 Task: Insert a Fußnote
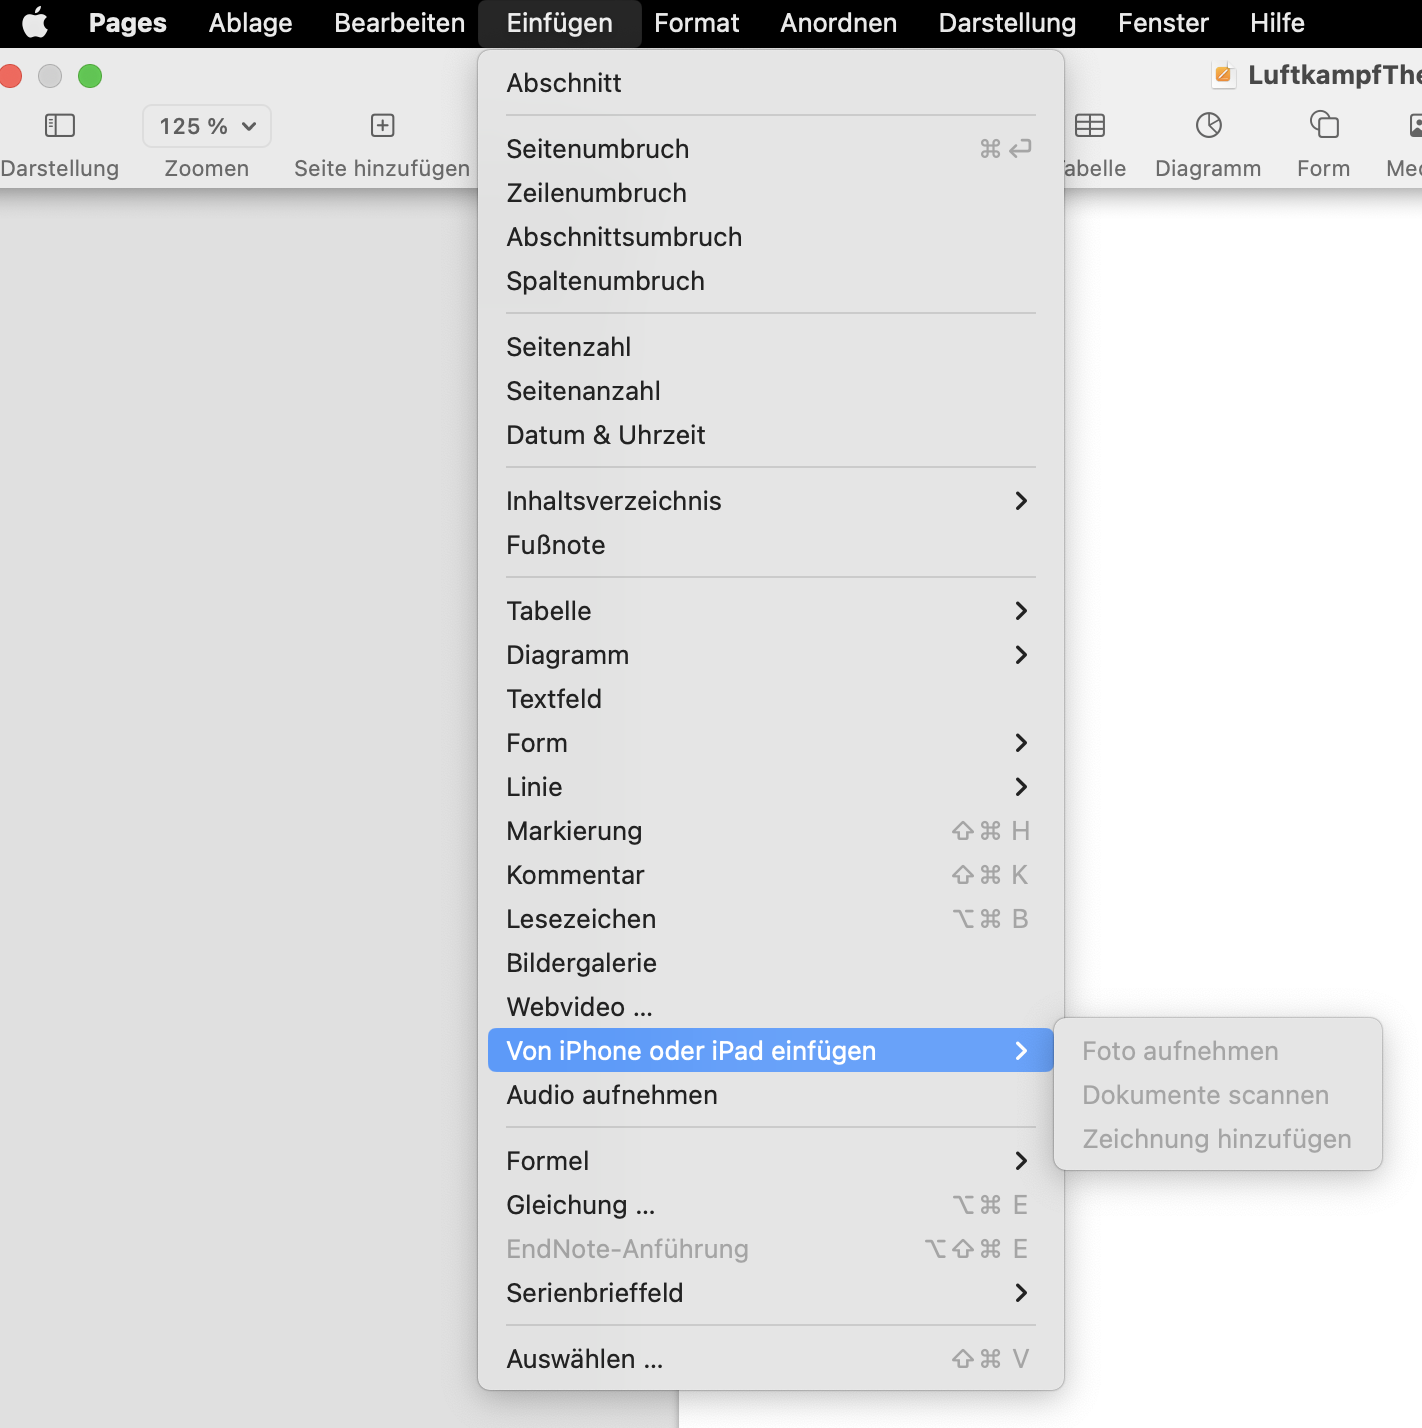[770, 545]
